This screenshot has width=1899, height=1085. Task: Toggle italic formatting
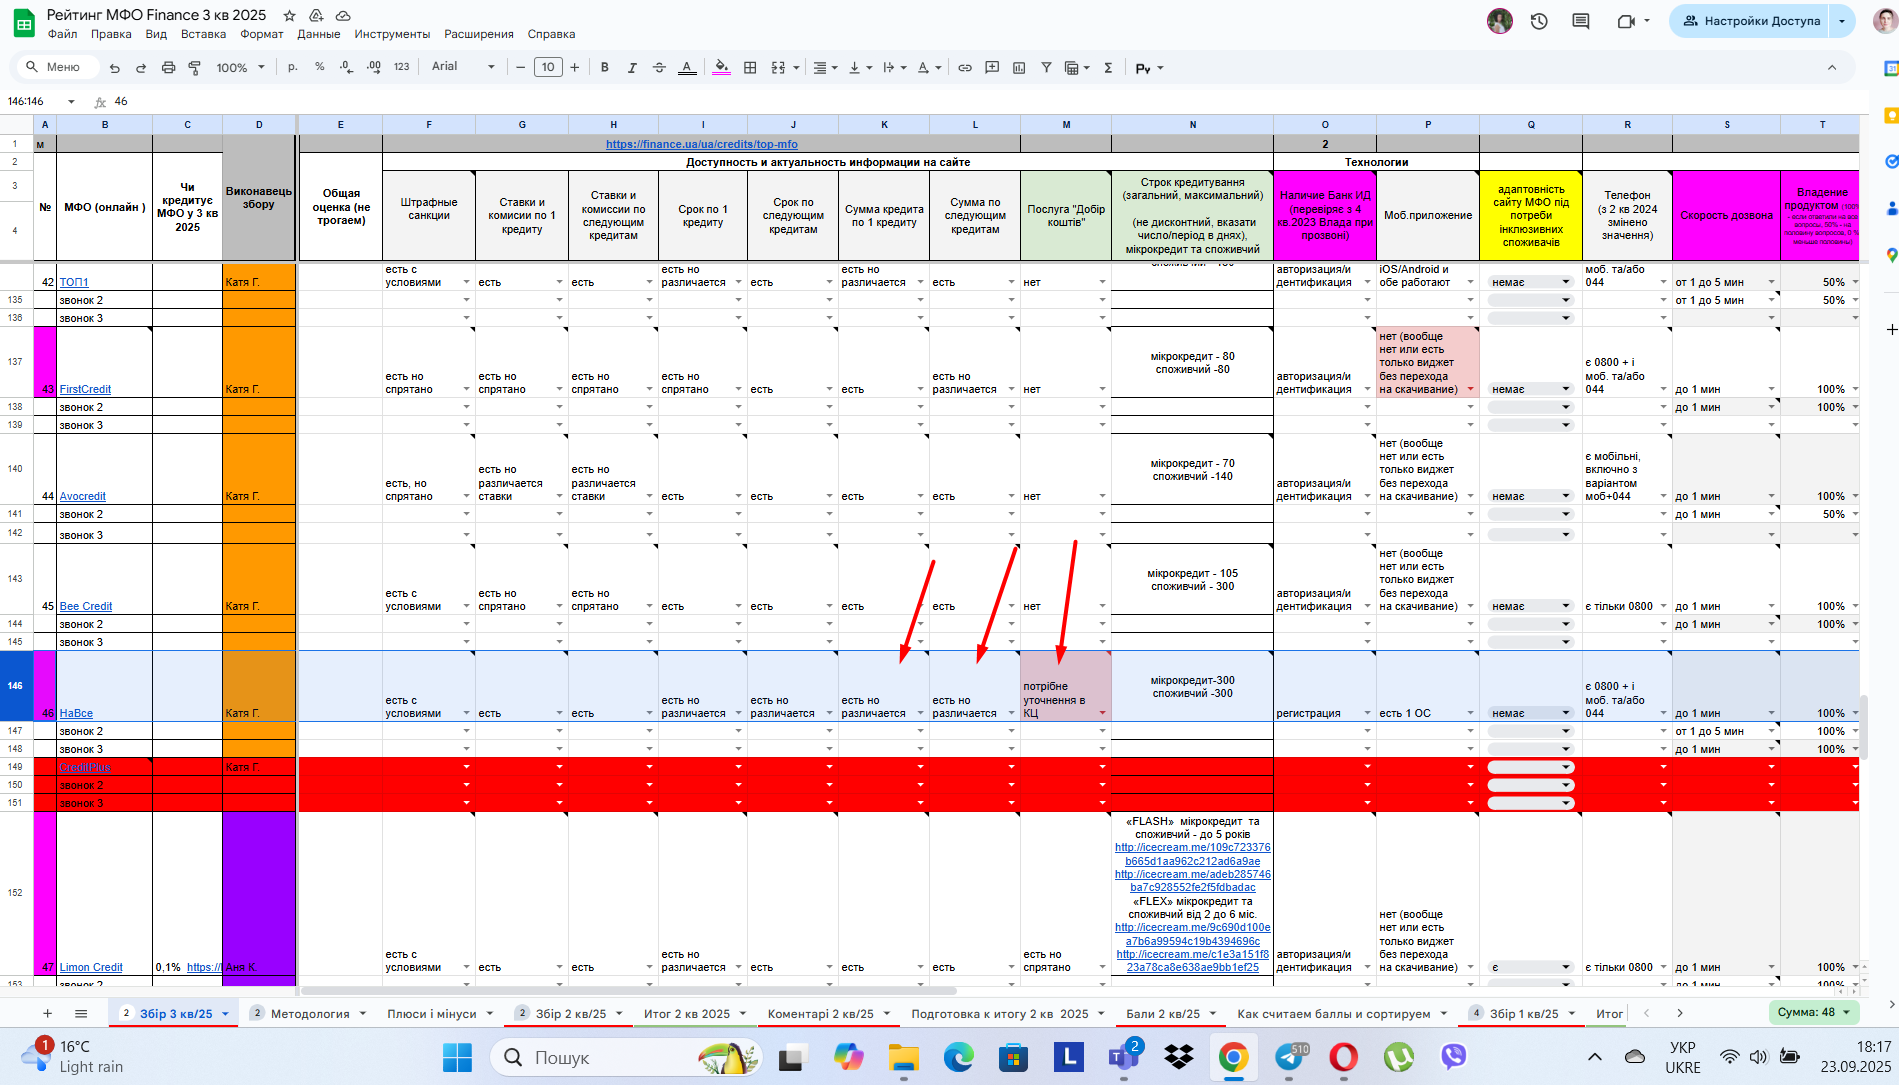click(x=632, y=68)
